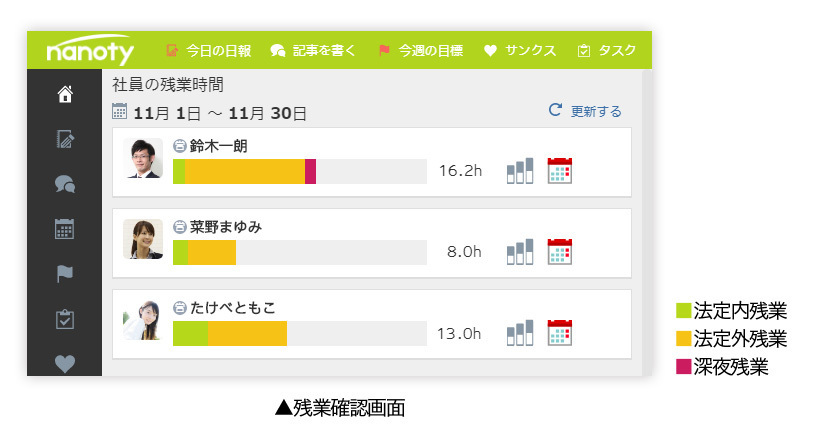
Task: View bar chart for 菜野まゆみ
Action: (x=520, y=252)
